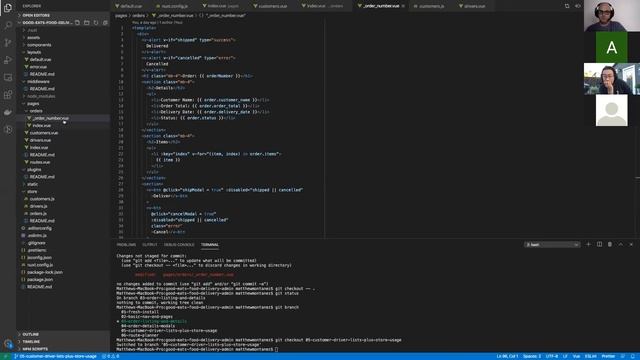Change indentation via Spaces: 2 indicator
This screenshot has height=360, width=640.
[532, 356]
